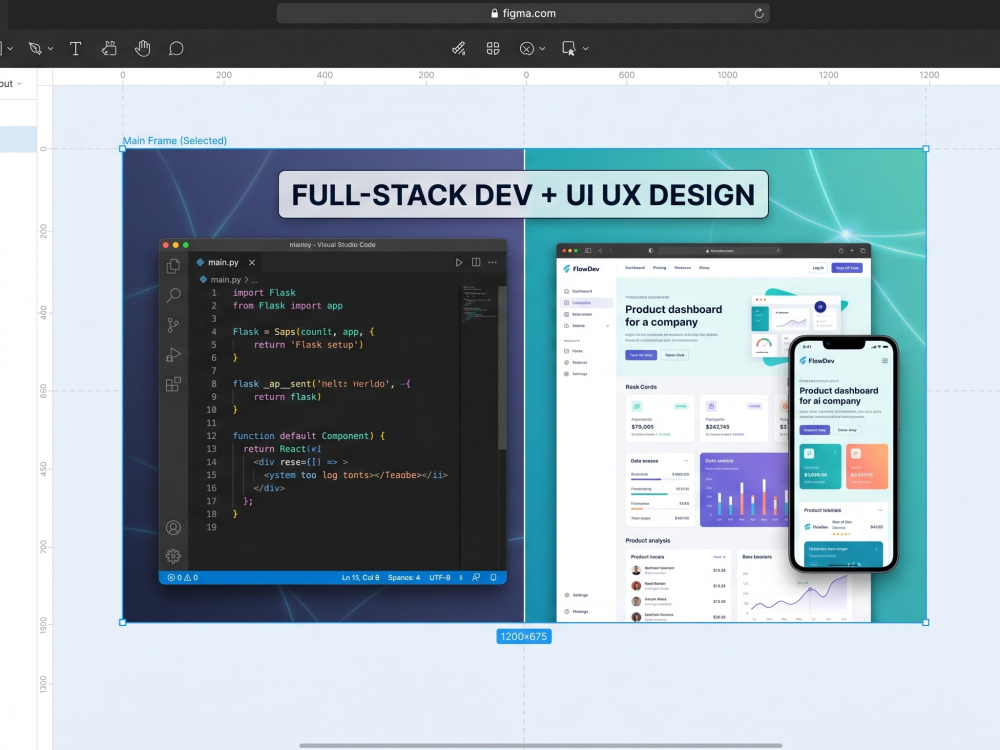Click the $242,745 stat card
The width and height of the screenshot is (1000, 750).
[x=733, y=418]
